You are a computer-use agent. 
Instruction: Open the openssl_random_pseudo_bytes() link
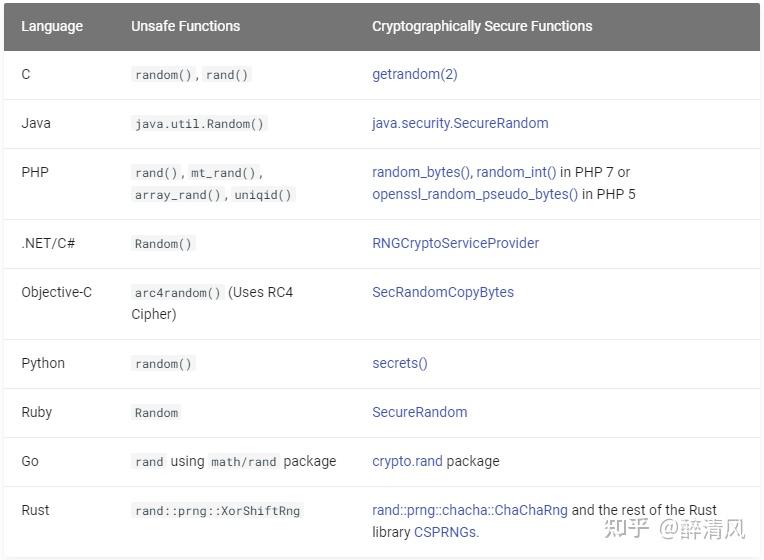click(475, 194)
